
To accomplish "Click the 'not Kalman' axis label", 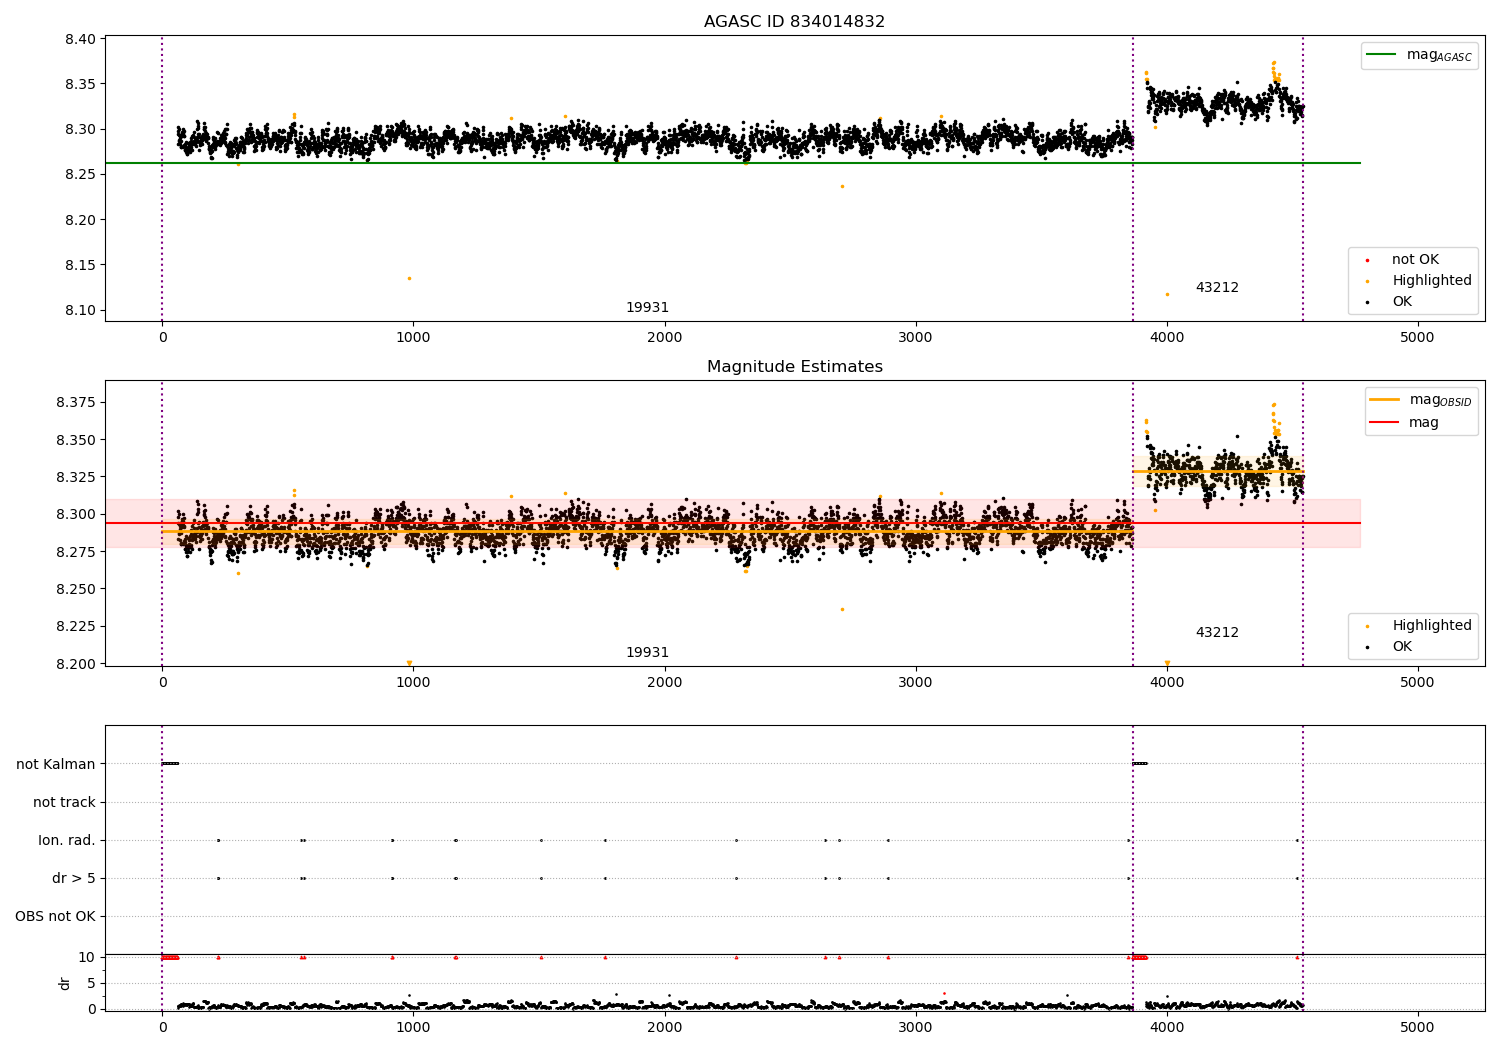I will tap(56, 765).
